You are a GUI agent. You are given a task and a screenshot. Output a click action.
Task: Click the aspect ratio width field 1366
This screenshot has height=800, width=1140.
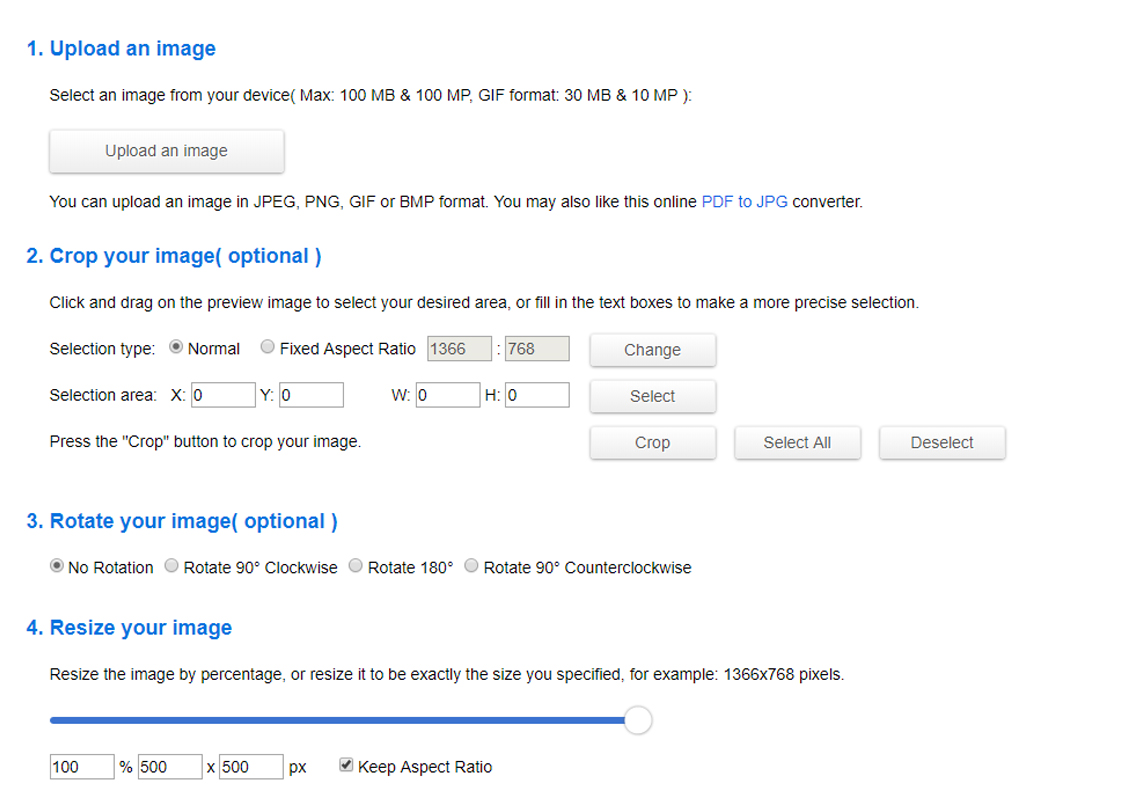[x=459, y=348]
